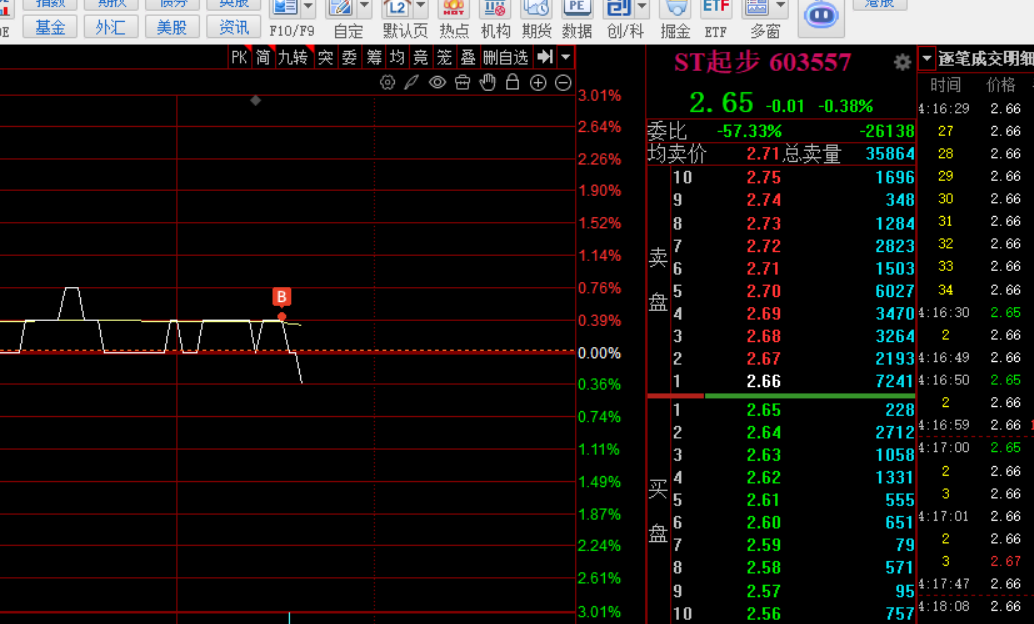Open the 外汇 (forex) section
The height and width of the screenshot is (624, 1034).
point(111,27)
